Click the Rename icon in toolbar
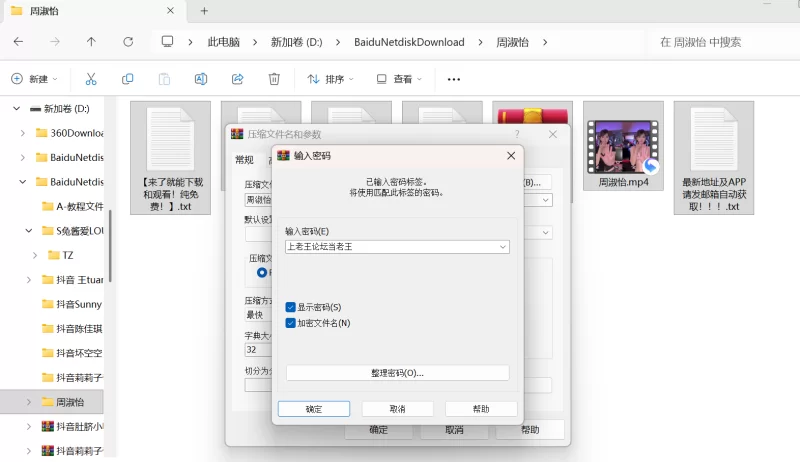The image size is (800, 462). point(200,79)
